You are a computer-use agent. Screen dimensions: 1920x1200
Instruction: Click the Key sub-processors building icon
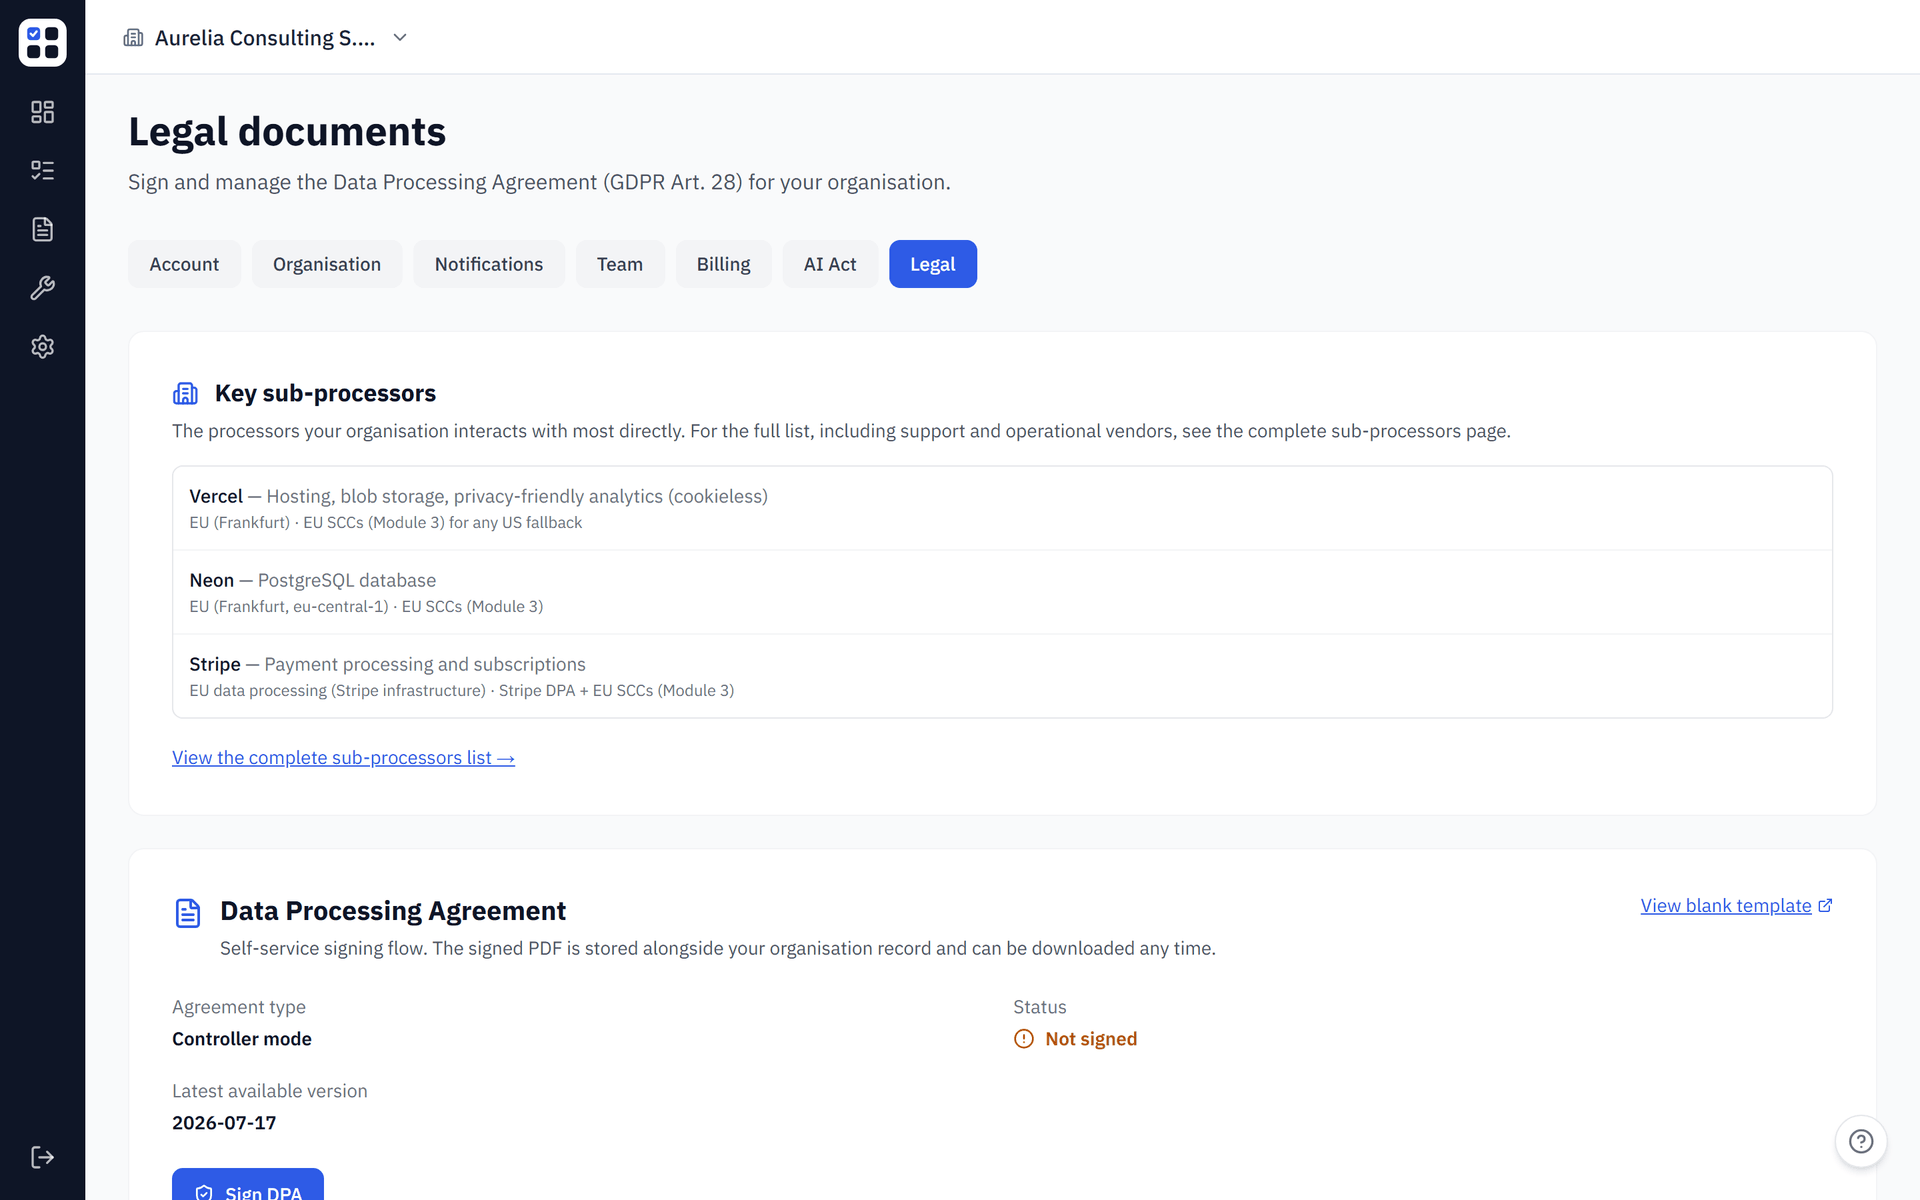click(x=185, y=394)
